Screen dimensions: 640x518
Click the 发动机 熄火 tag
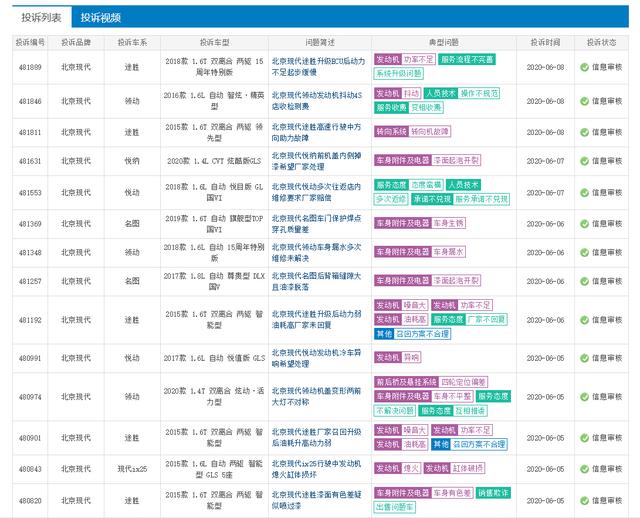[397, 469]
